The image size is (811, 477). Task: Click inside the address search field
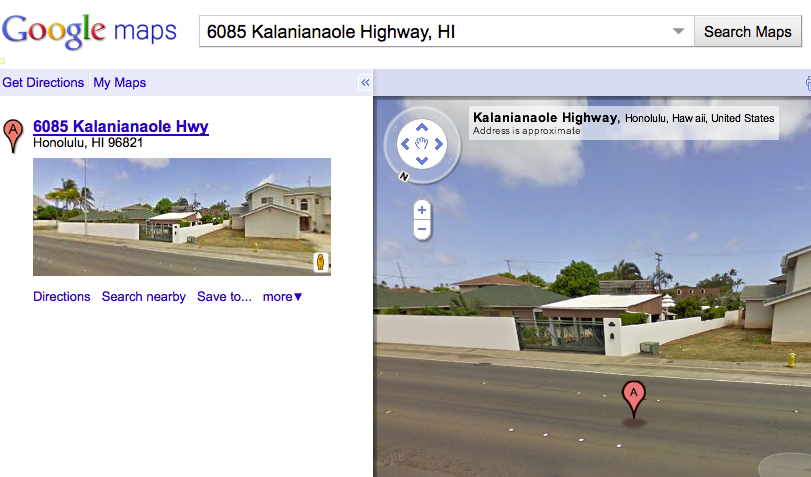tap(434, 32)
